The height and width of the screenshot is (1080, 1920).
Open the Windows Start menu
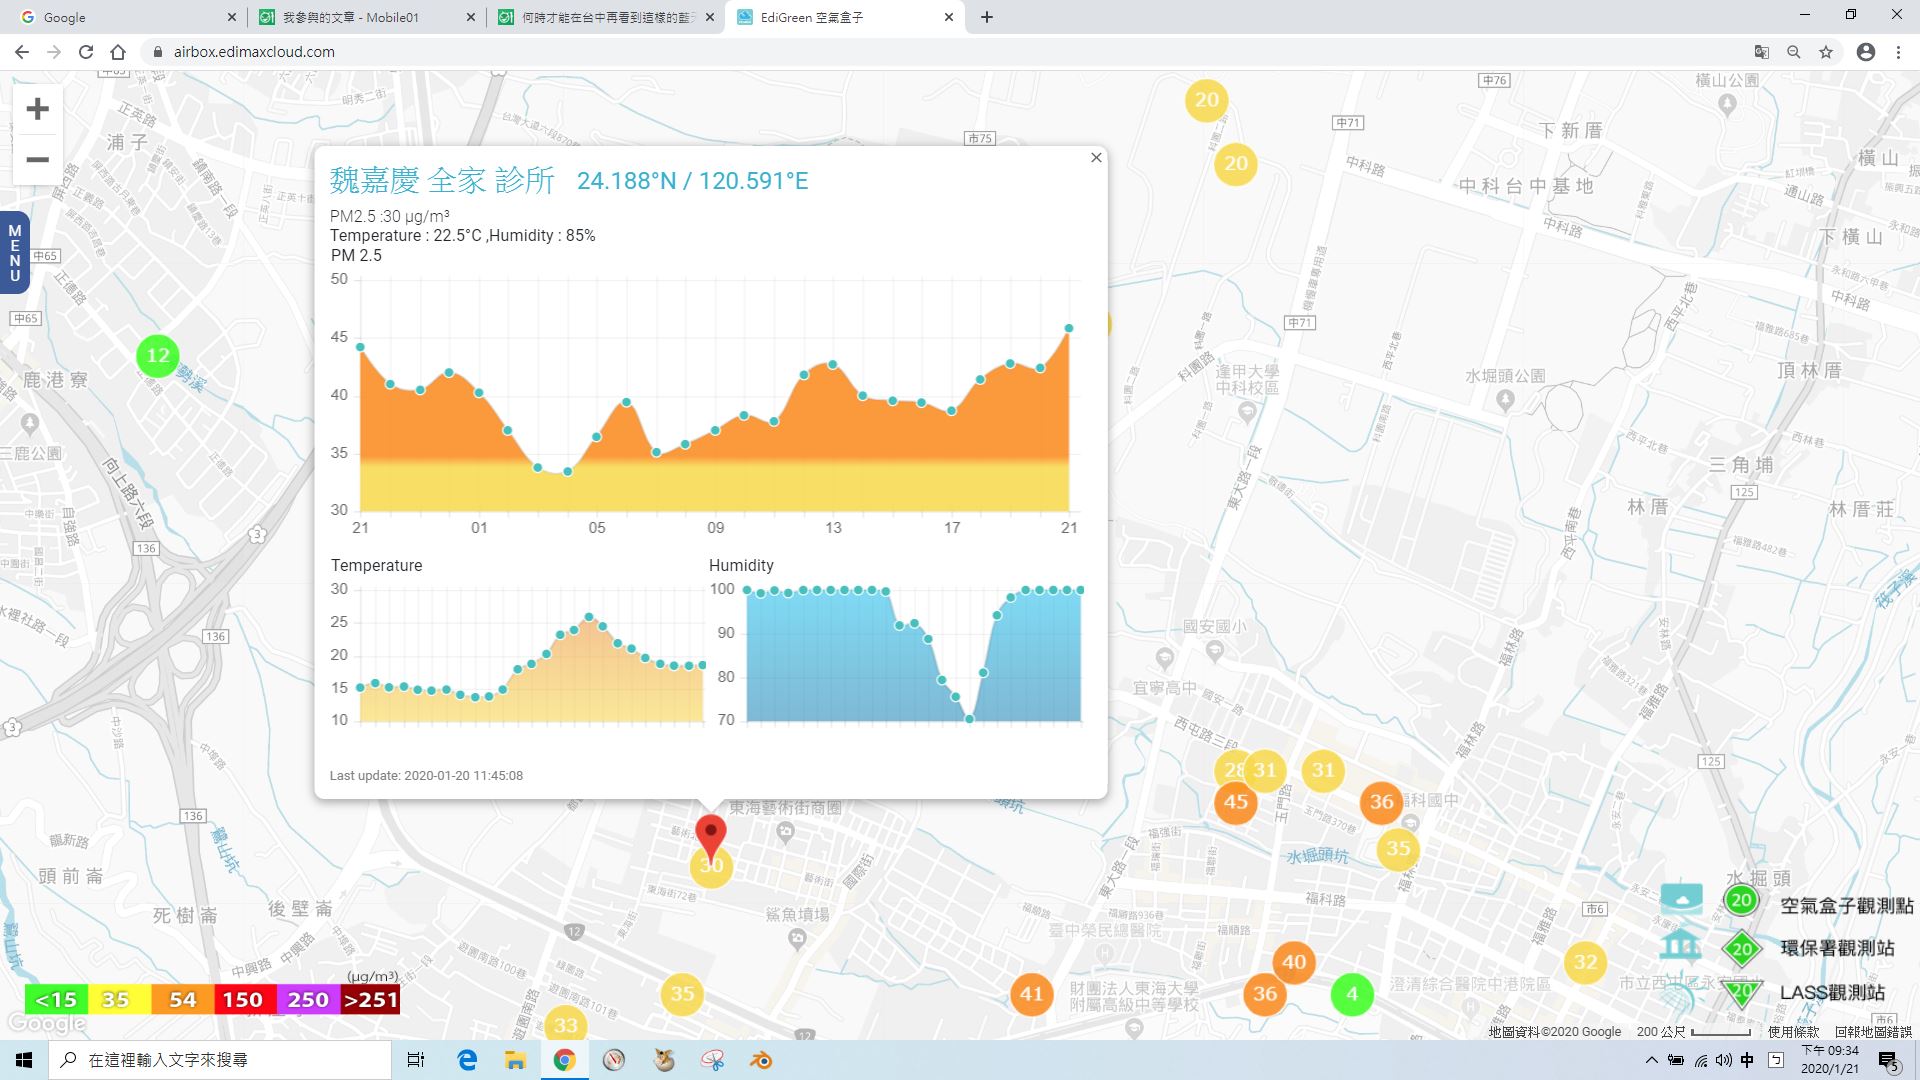click(24, 1060)
